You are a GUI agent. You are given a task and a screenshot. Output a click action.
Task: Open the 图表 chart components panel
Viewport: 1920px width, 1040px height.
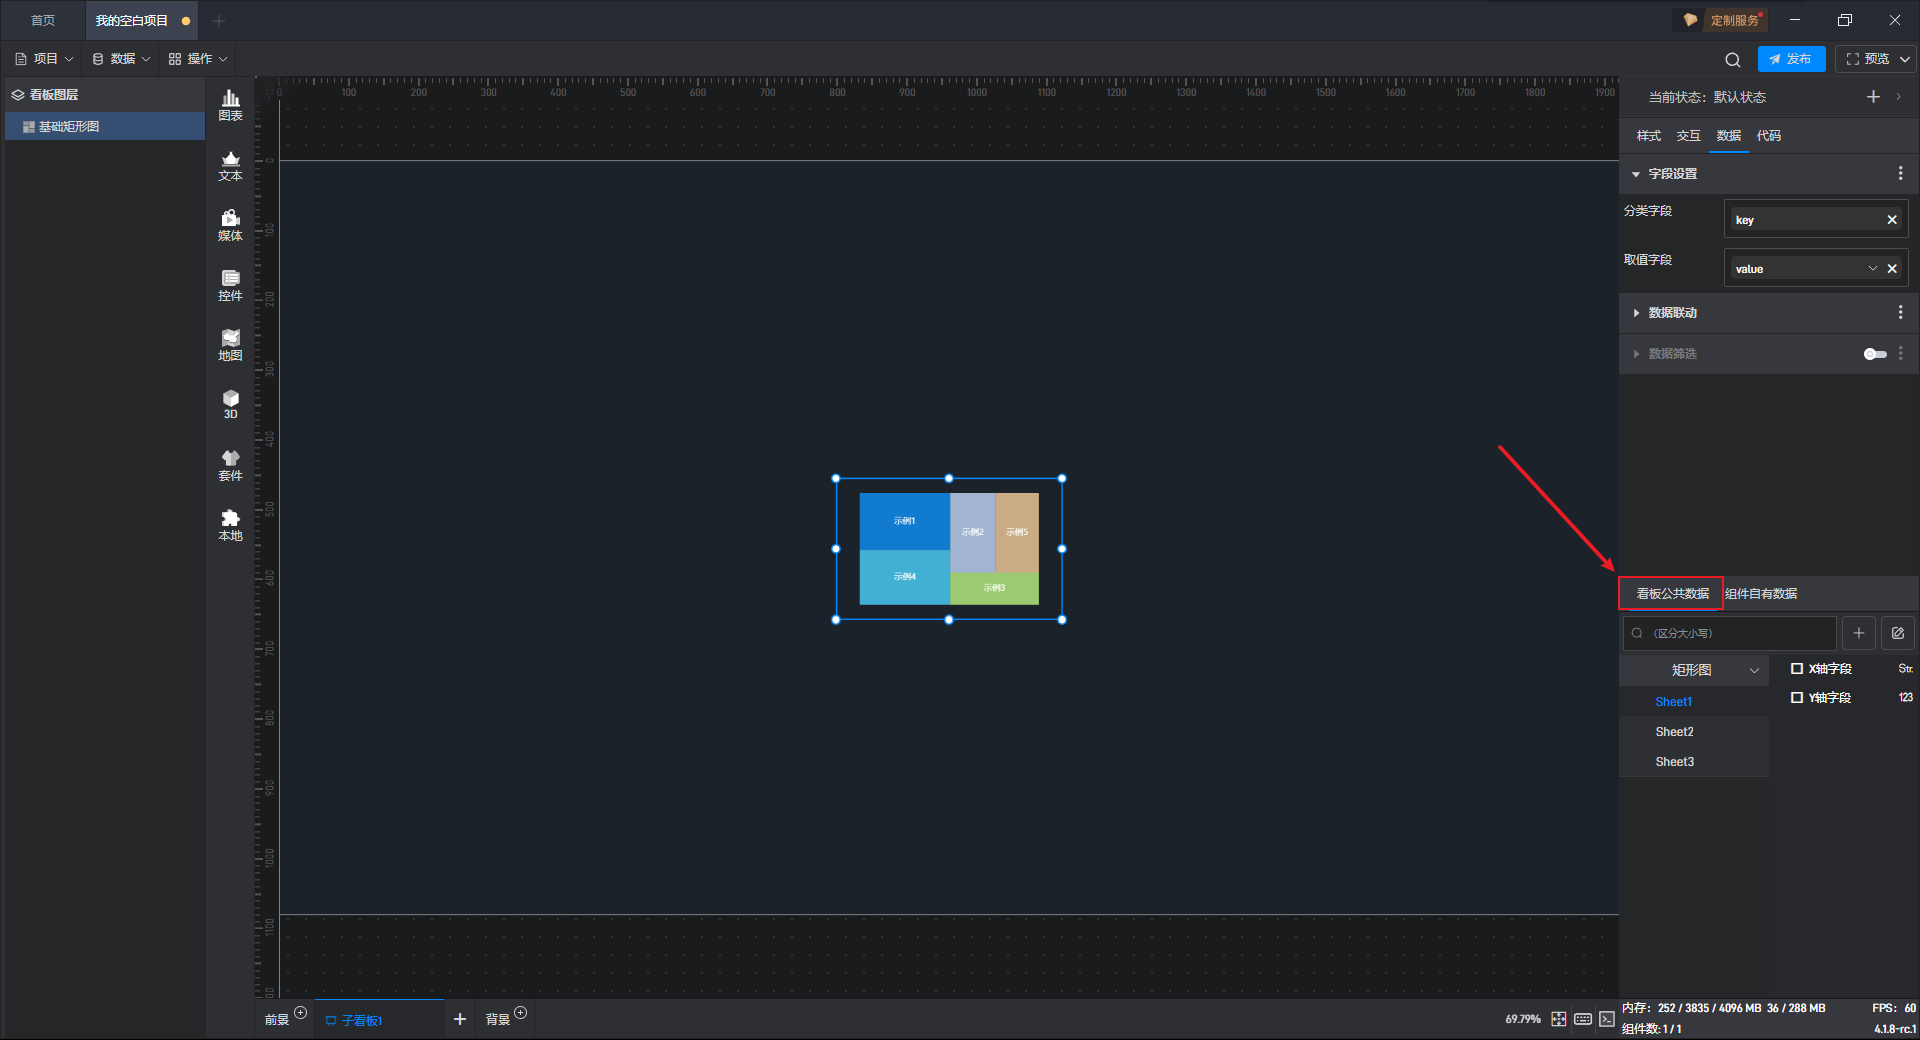pos(230,104)
